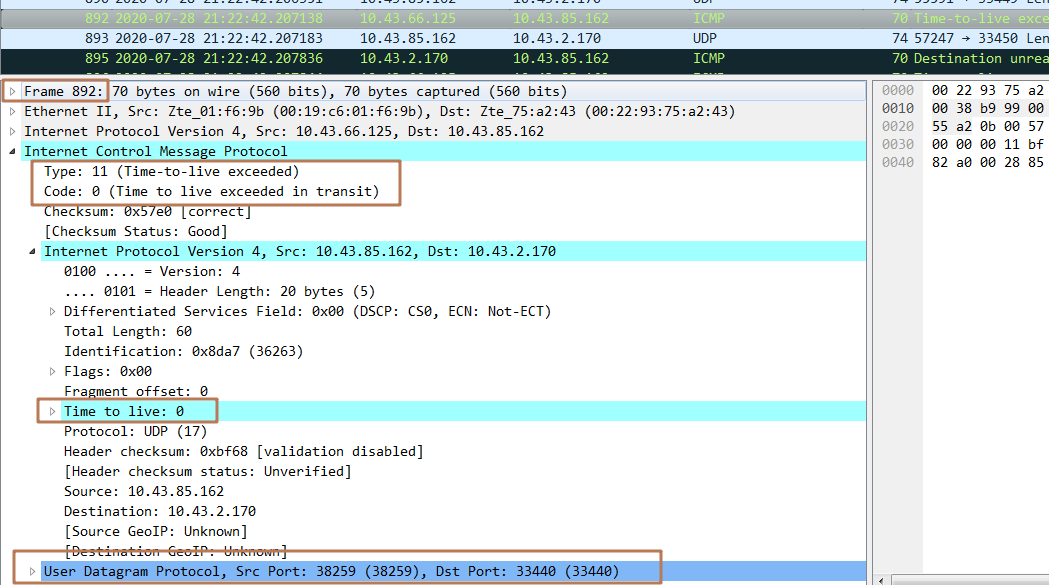Expand the User Datagram Protocol section
Viewport: 1049px width, 585px height.
(31, 570)
